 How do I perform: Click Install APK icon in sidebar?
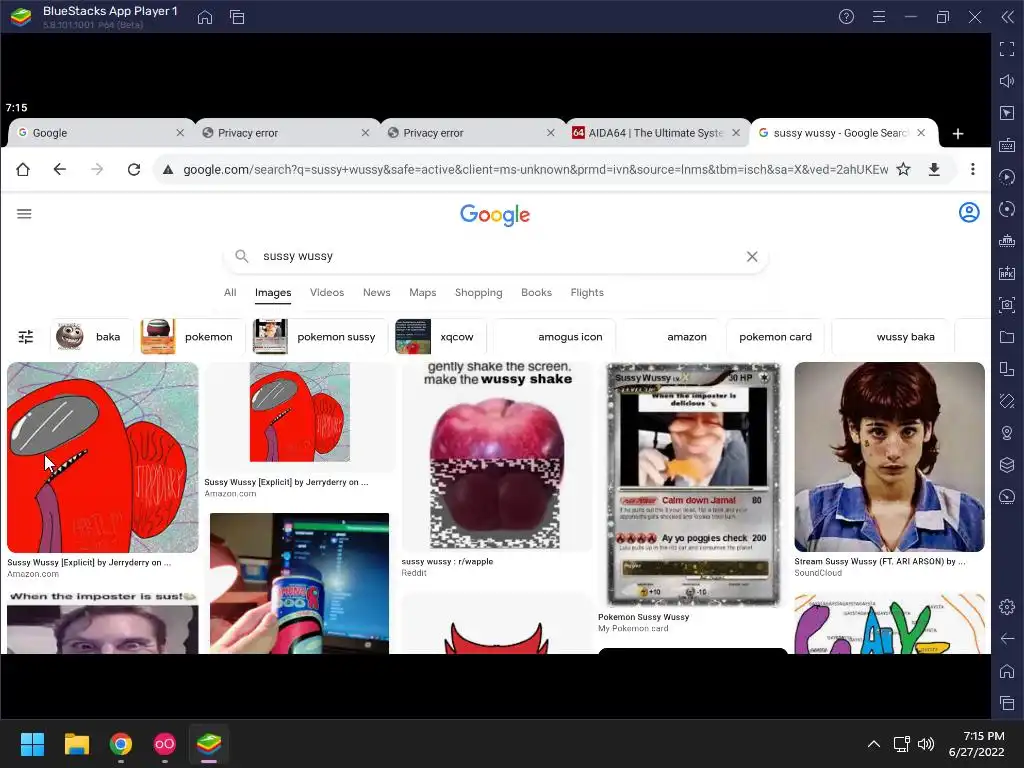pyautogui.click(x=1007, y=272)
